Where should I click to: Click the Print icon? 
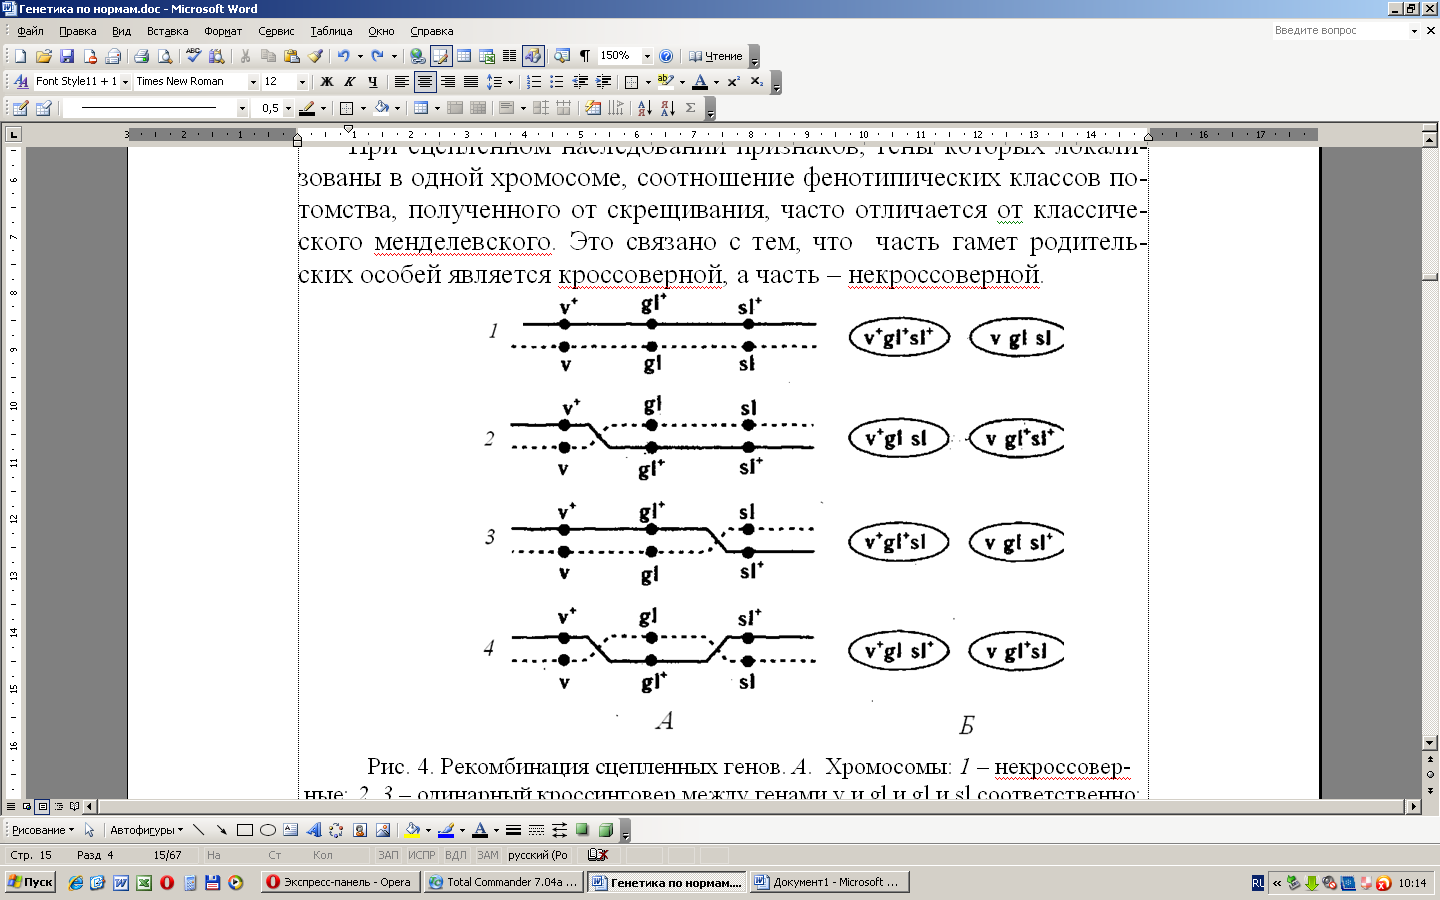coord(141,56)
